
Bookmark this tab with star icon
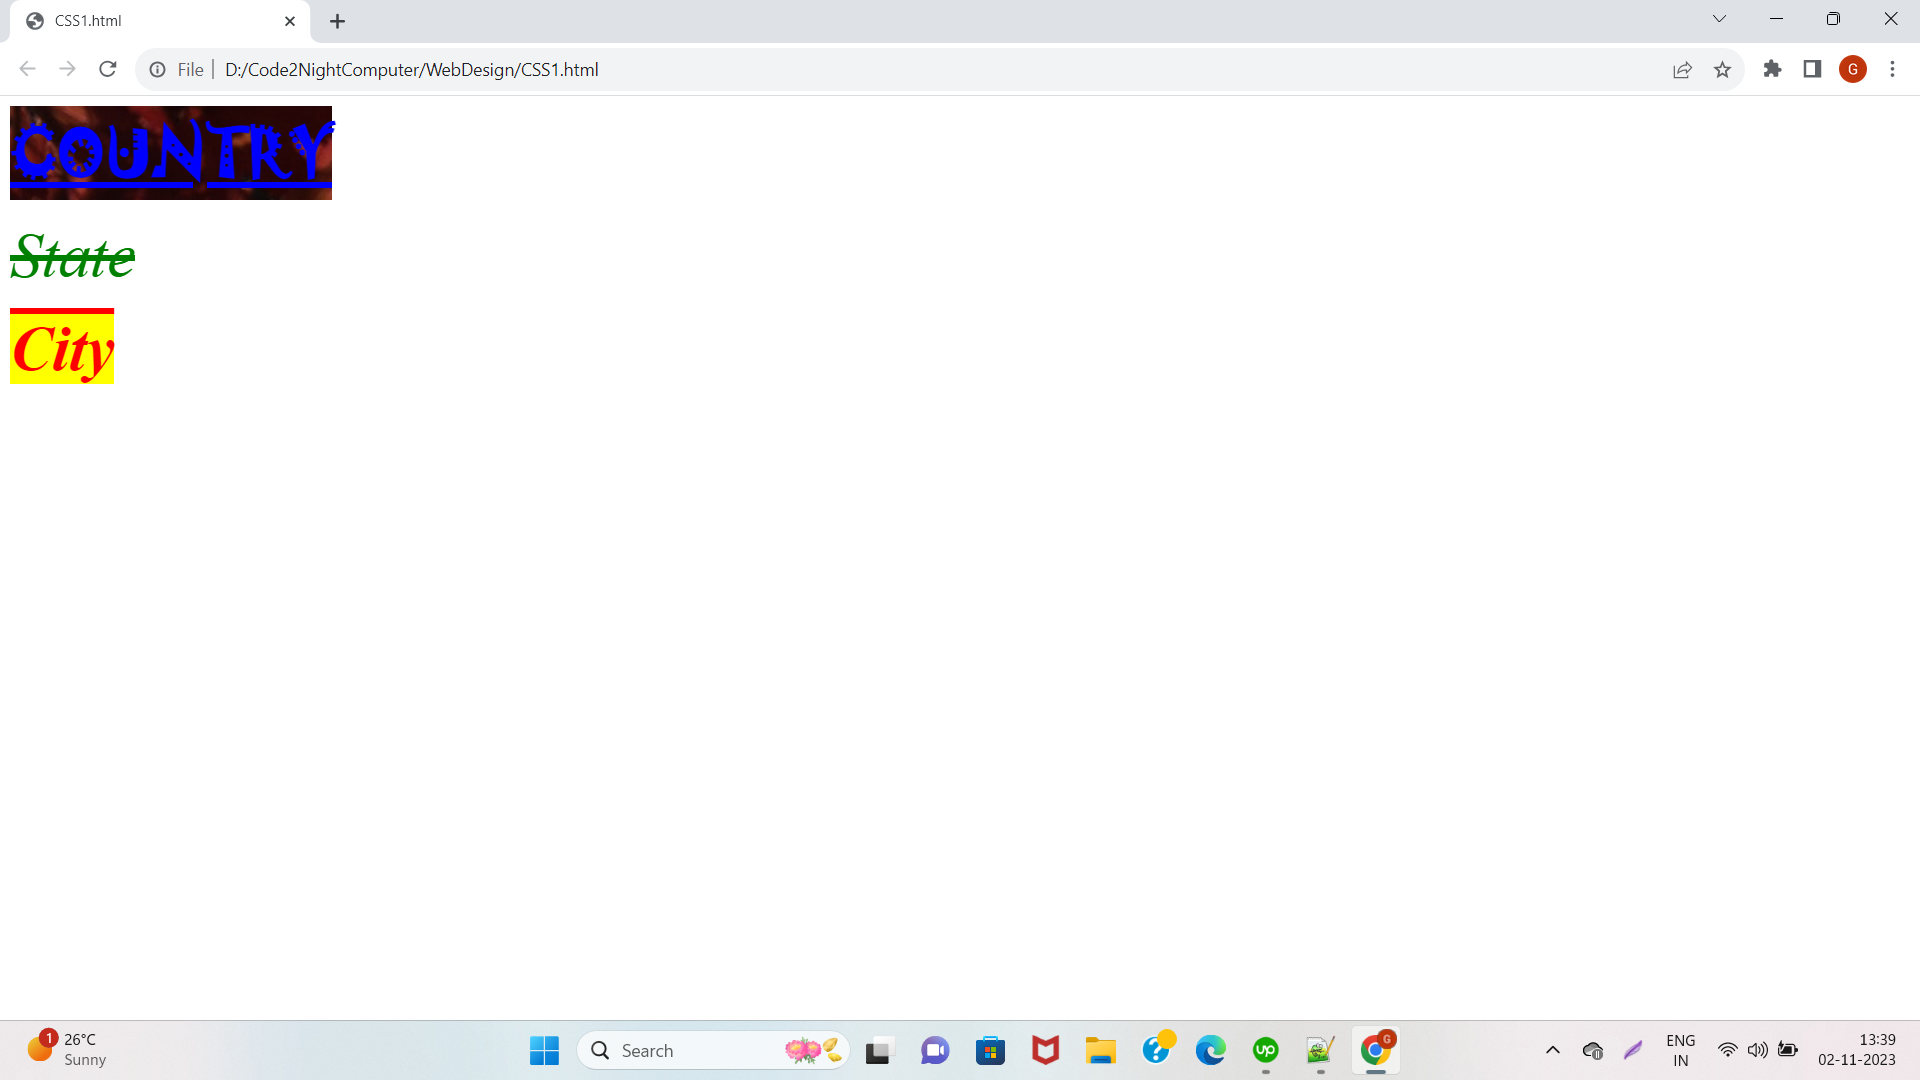[x=1722, y=70]
